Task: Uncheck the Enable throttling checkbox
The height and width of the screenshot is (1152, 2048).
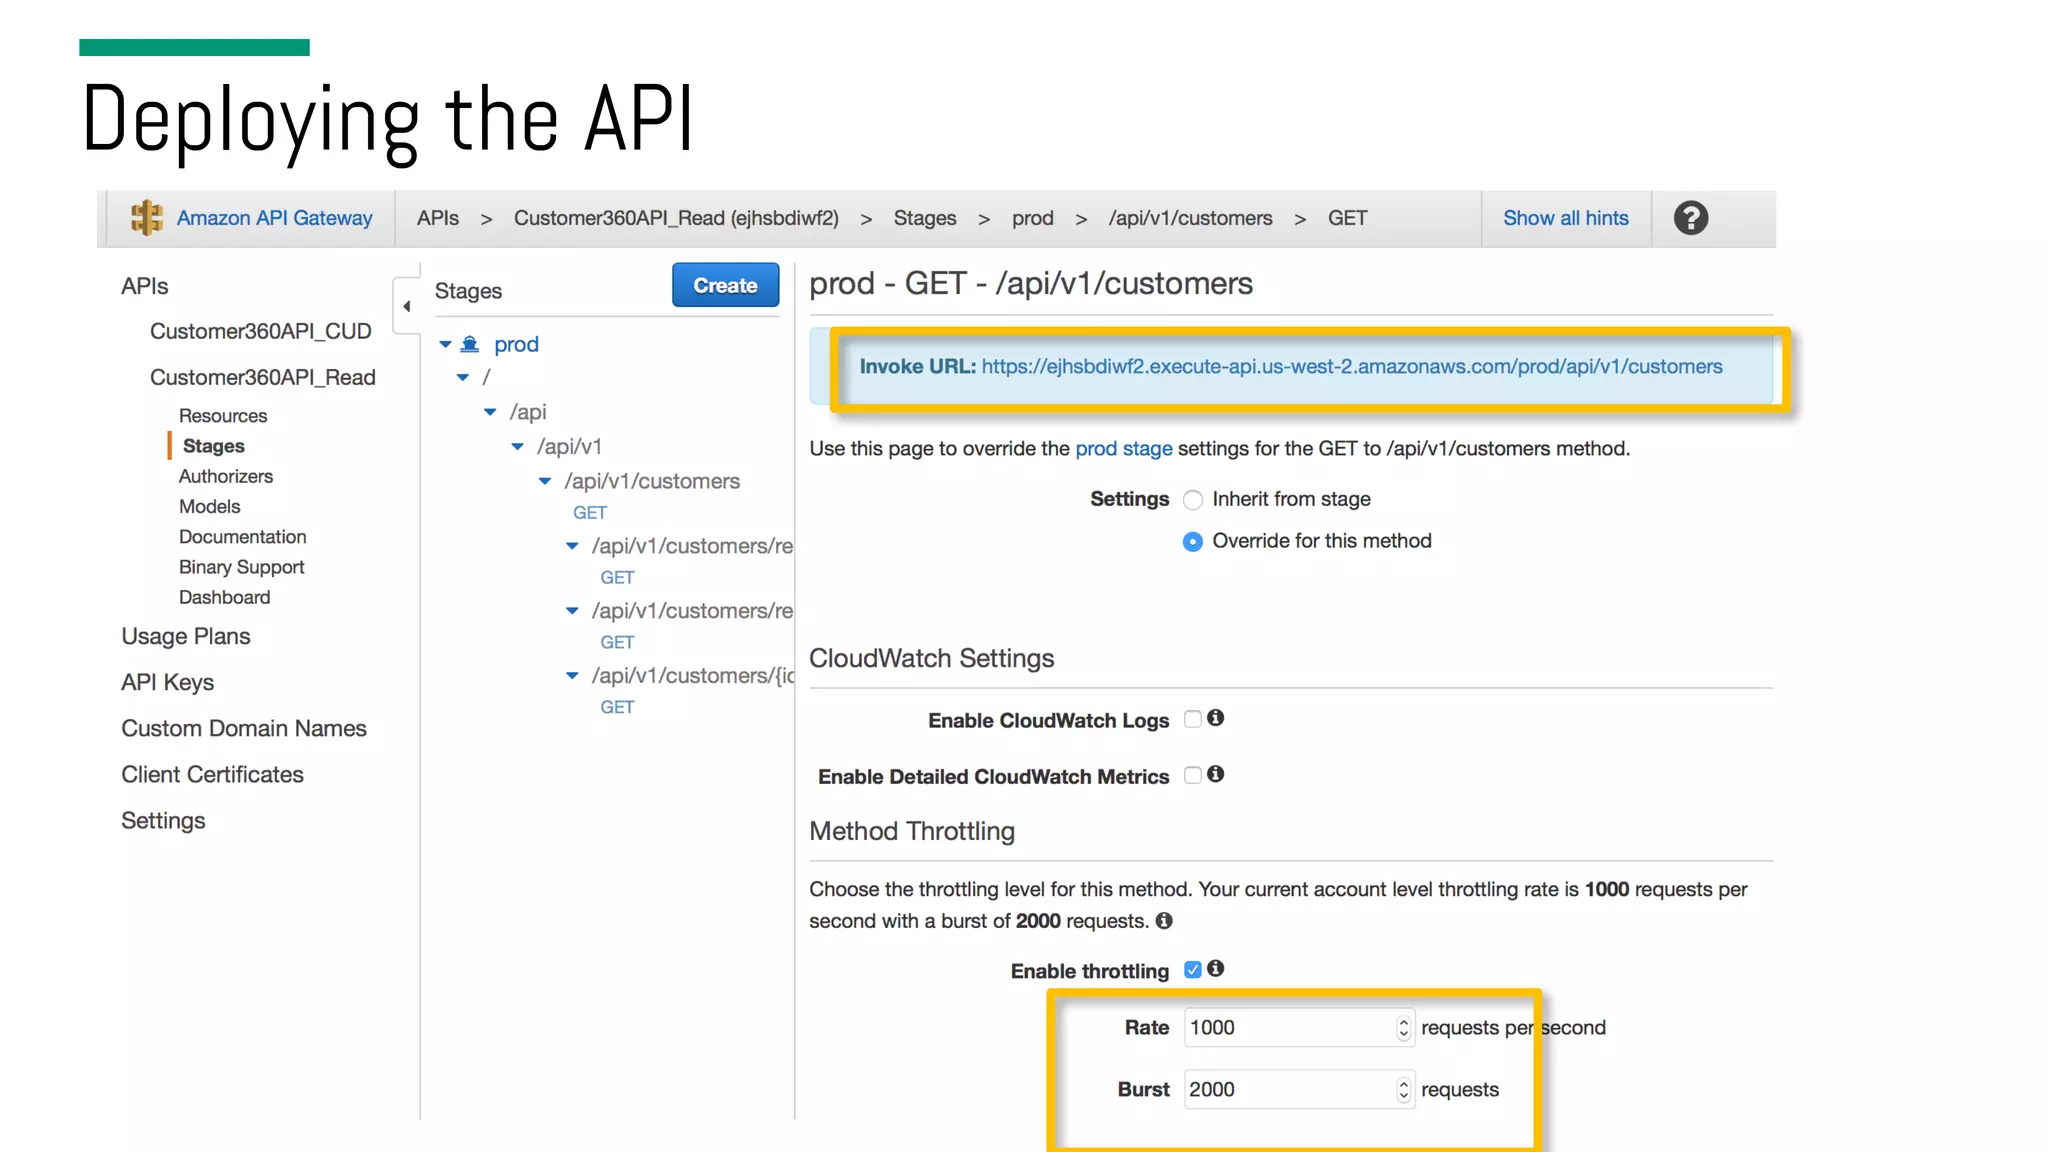Action: [x=1192, y=970]
